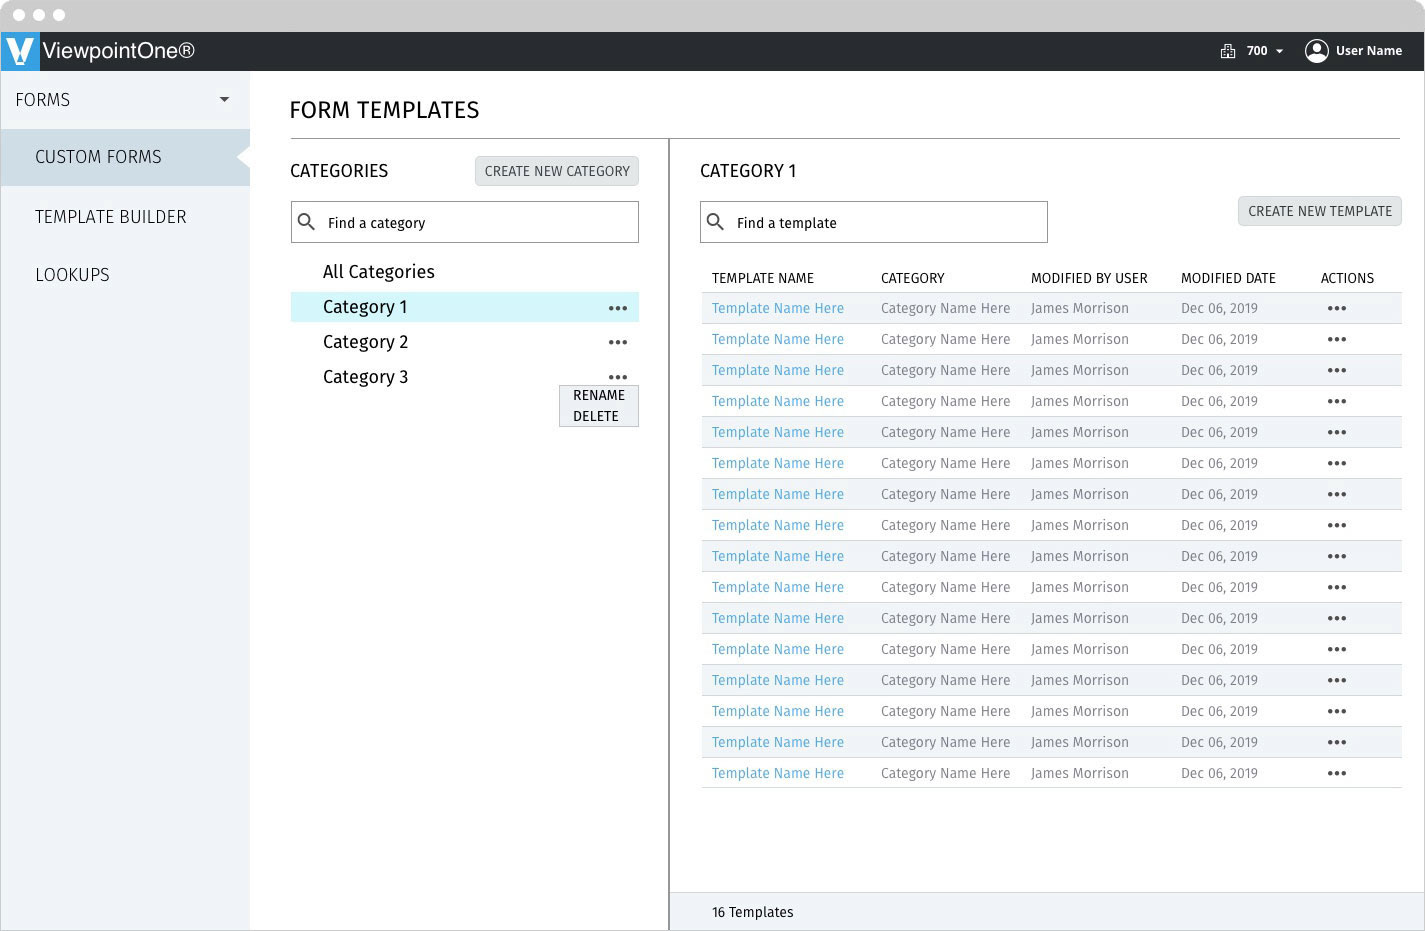Sort by the CATEGORY column header
The width and height of the screenshot is (1425, 931).
pos(912,278)
